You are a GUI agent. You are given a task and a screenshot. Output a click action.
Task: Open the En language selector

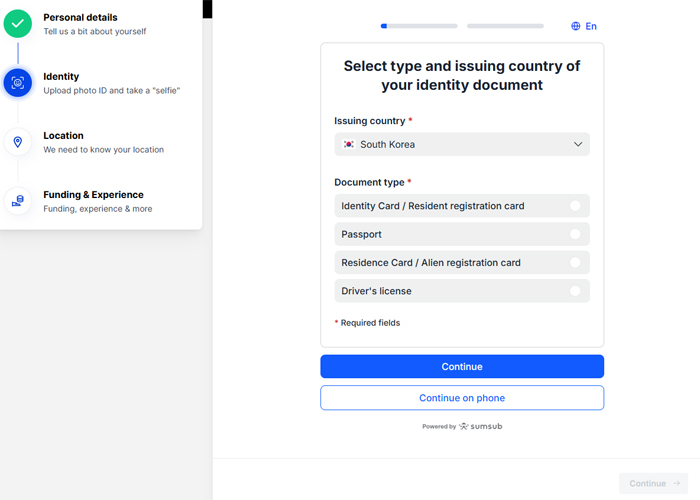click(x=584, y=26)
